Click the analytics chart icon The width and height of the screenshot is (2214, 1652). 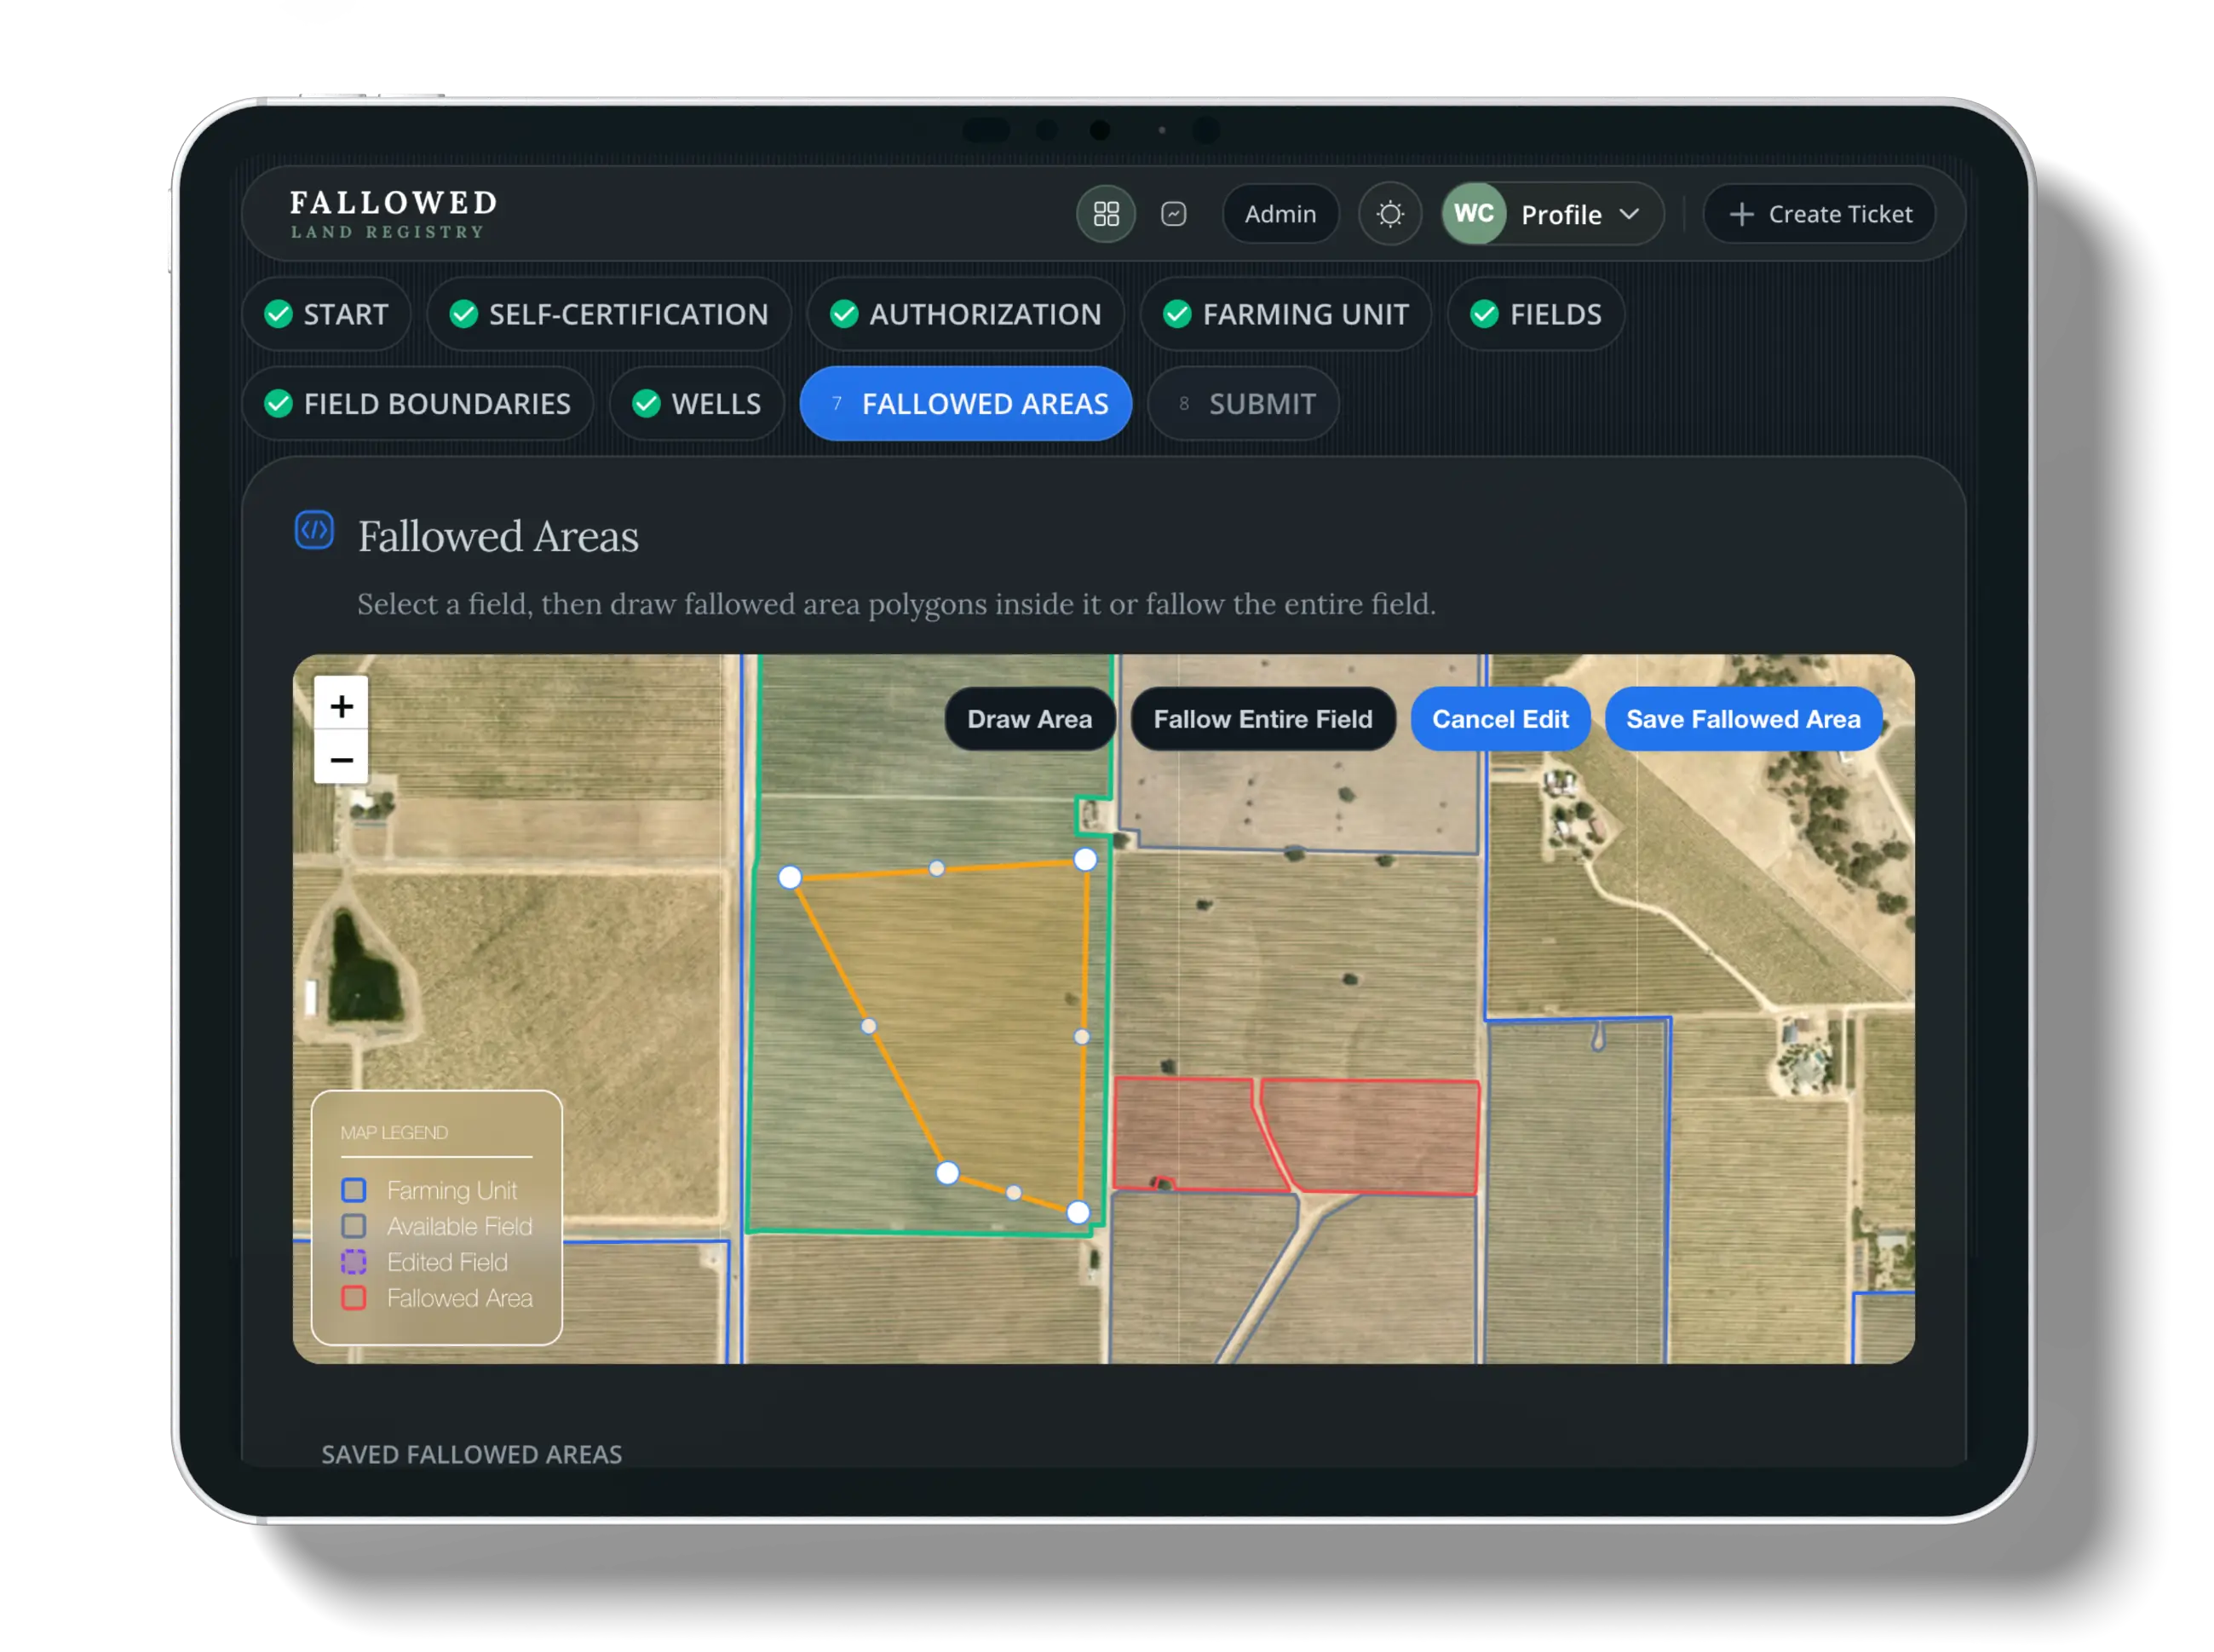[x=1173, y=214]
